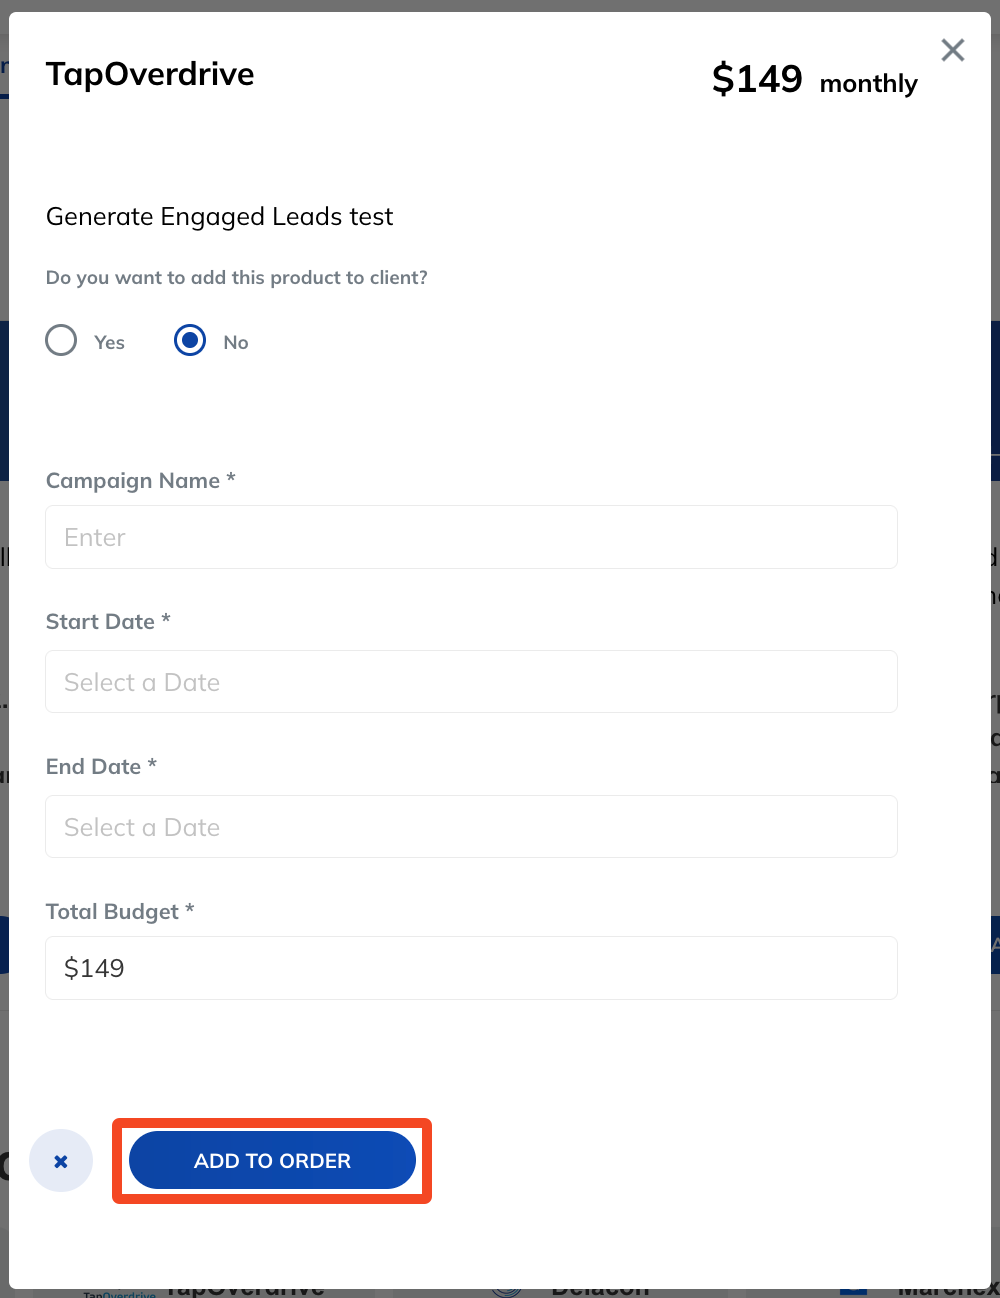
Task: Click the TapOverdrive dialog title
Action: click(x=150, y=74)
